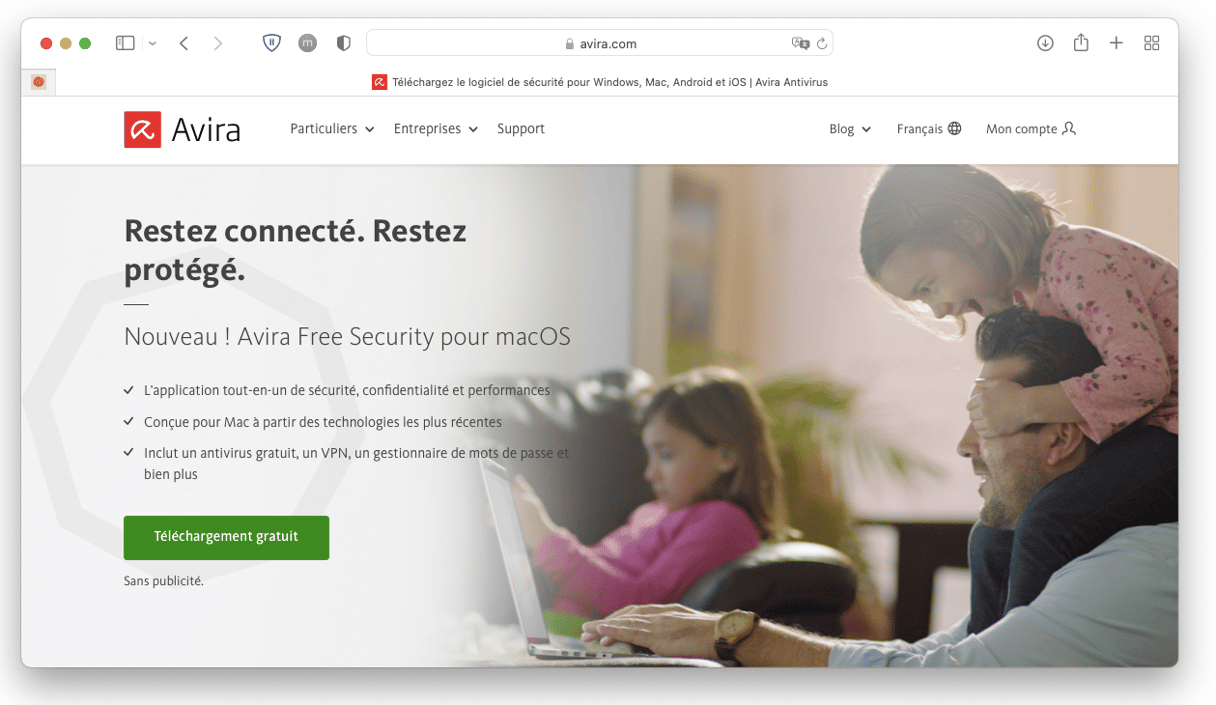Select the avira.com address bar
The image size is (1216, 705).
click(599, 43)
